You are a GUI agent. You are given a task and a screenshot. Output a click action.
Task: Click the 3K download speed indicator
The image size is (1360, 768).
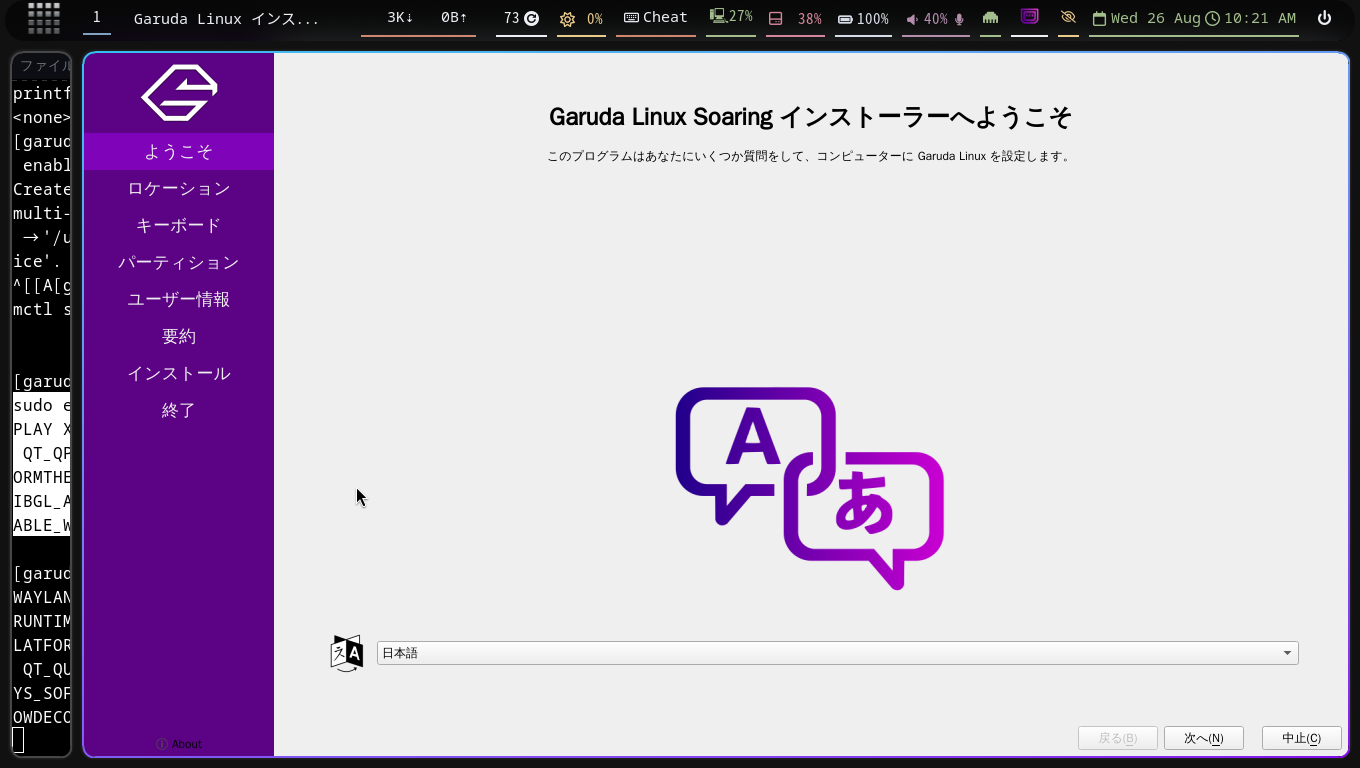point(400,18)
